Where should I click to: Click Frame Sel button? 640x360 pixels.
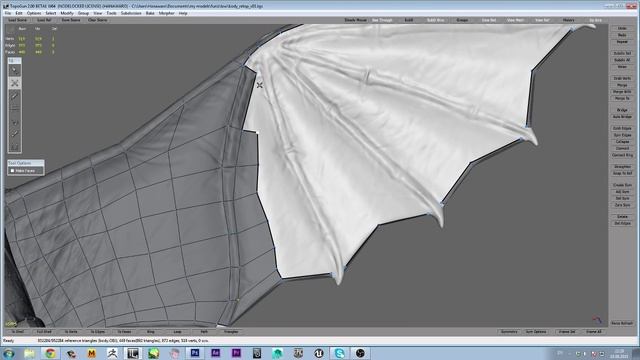[567, 332]
